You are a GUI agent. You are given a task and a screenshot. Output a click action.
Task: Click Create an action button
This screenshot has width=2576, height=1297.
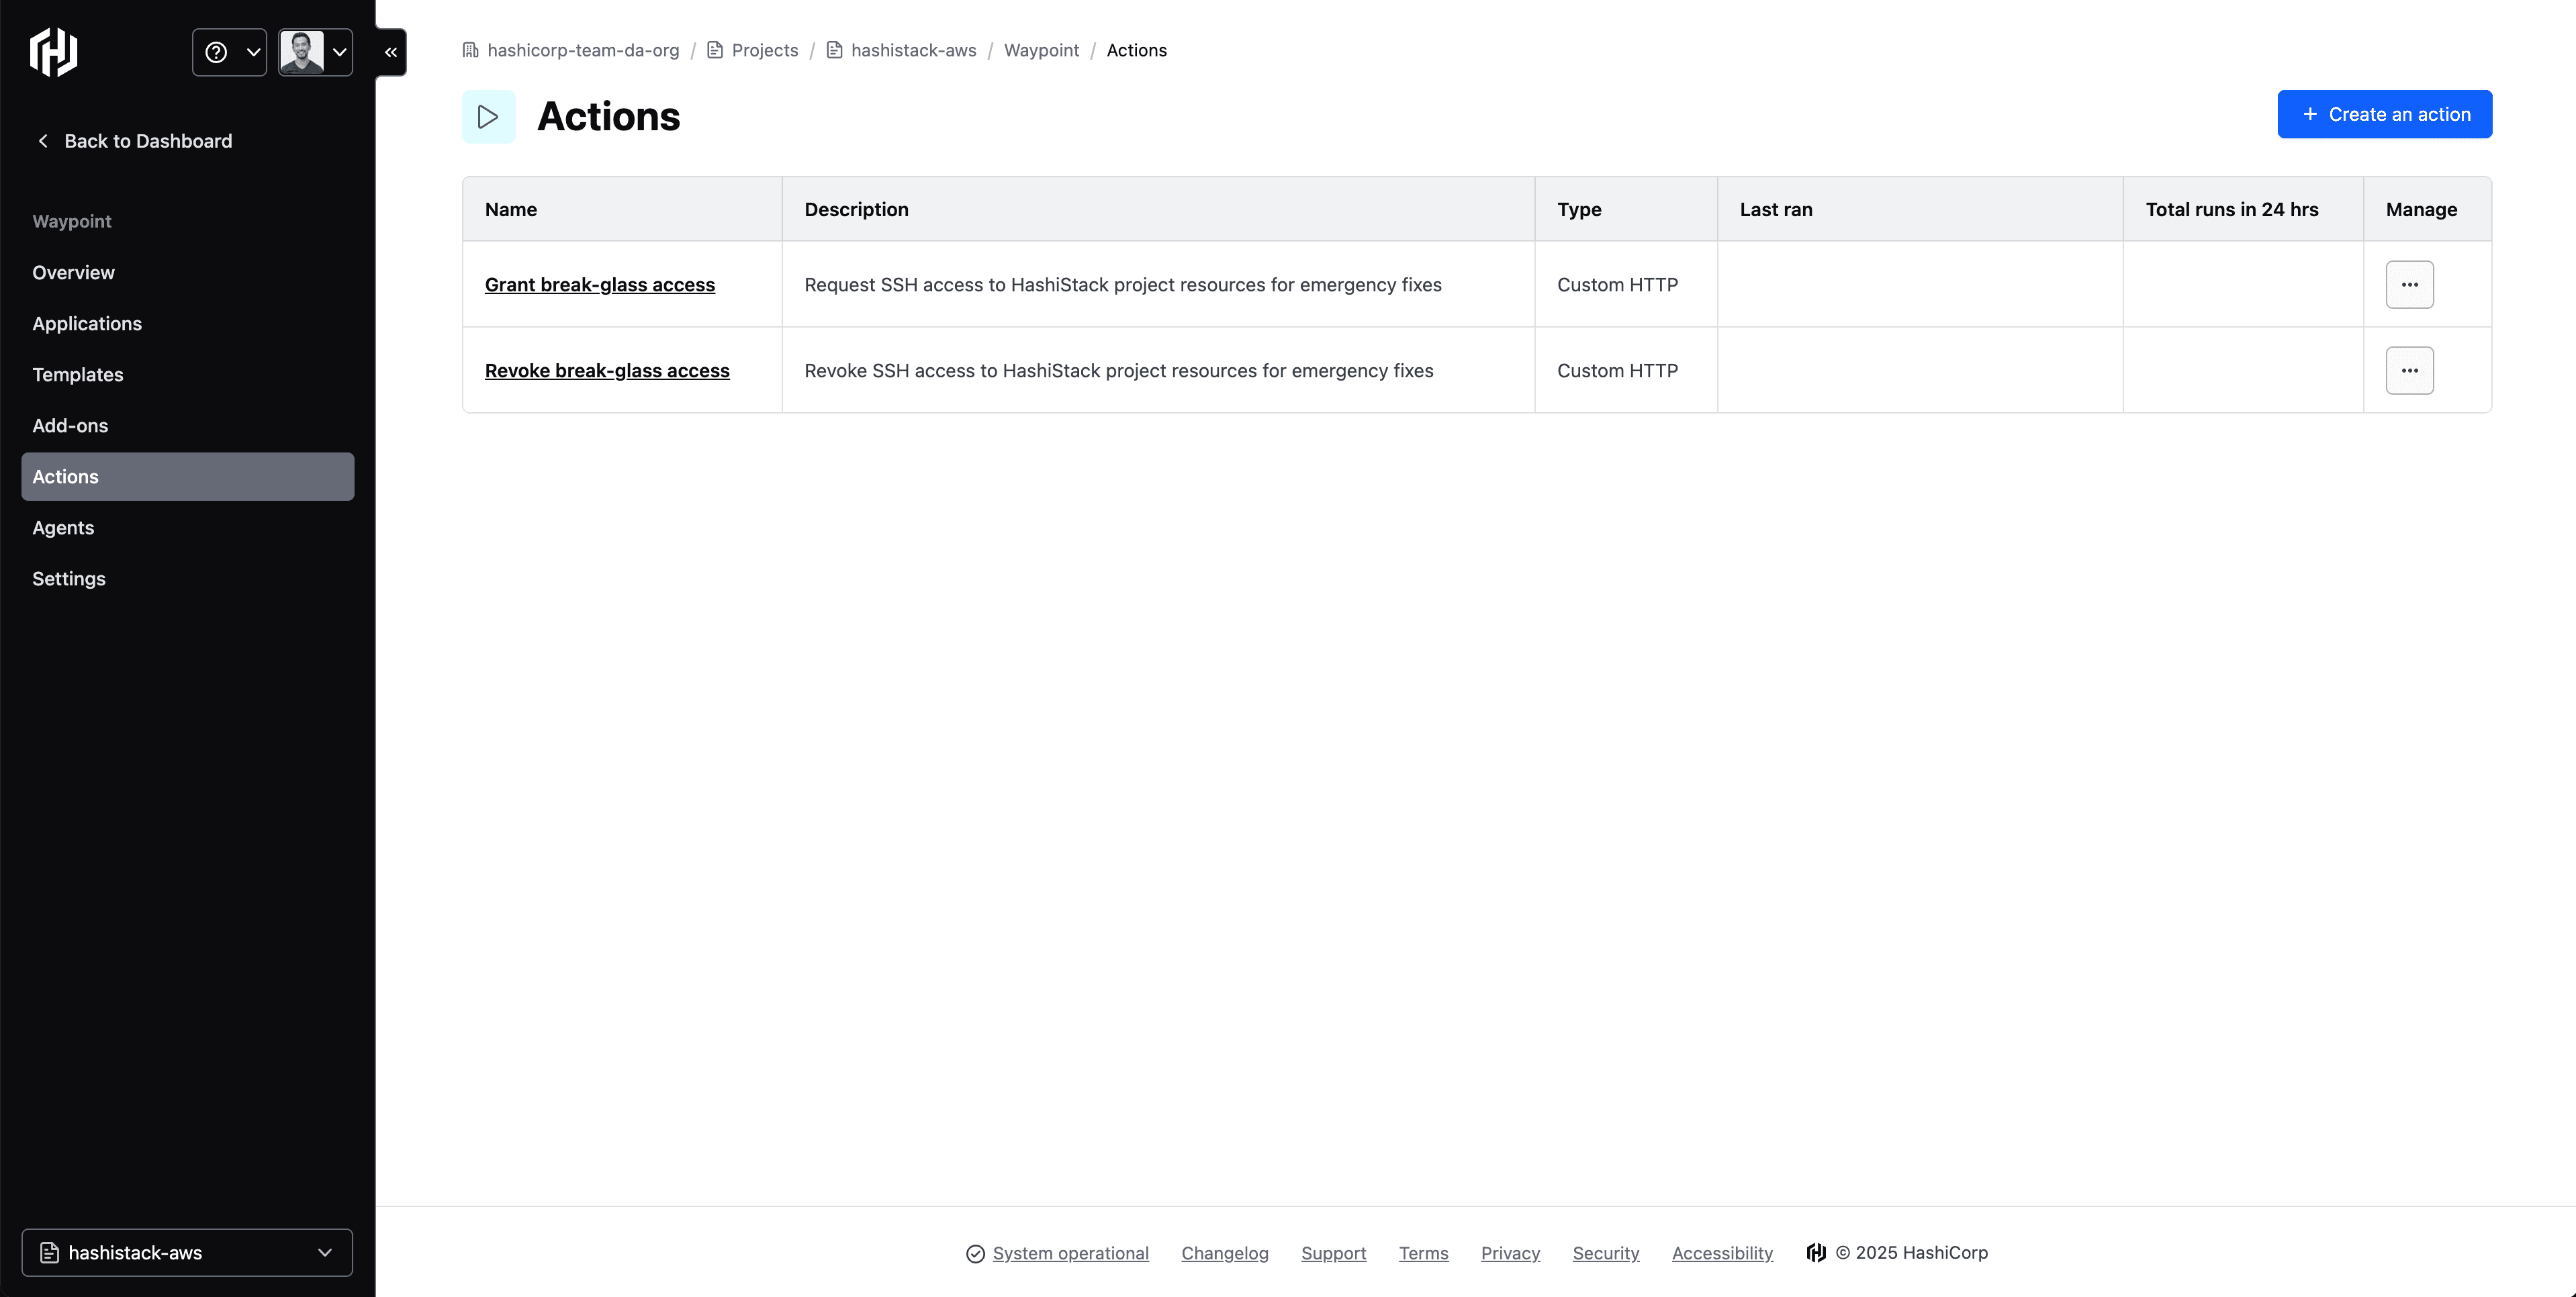(x=2384, y=114)
